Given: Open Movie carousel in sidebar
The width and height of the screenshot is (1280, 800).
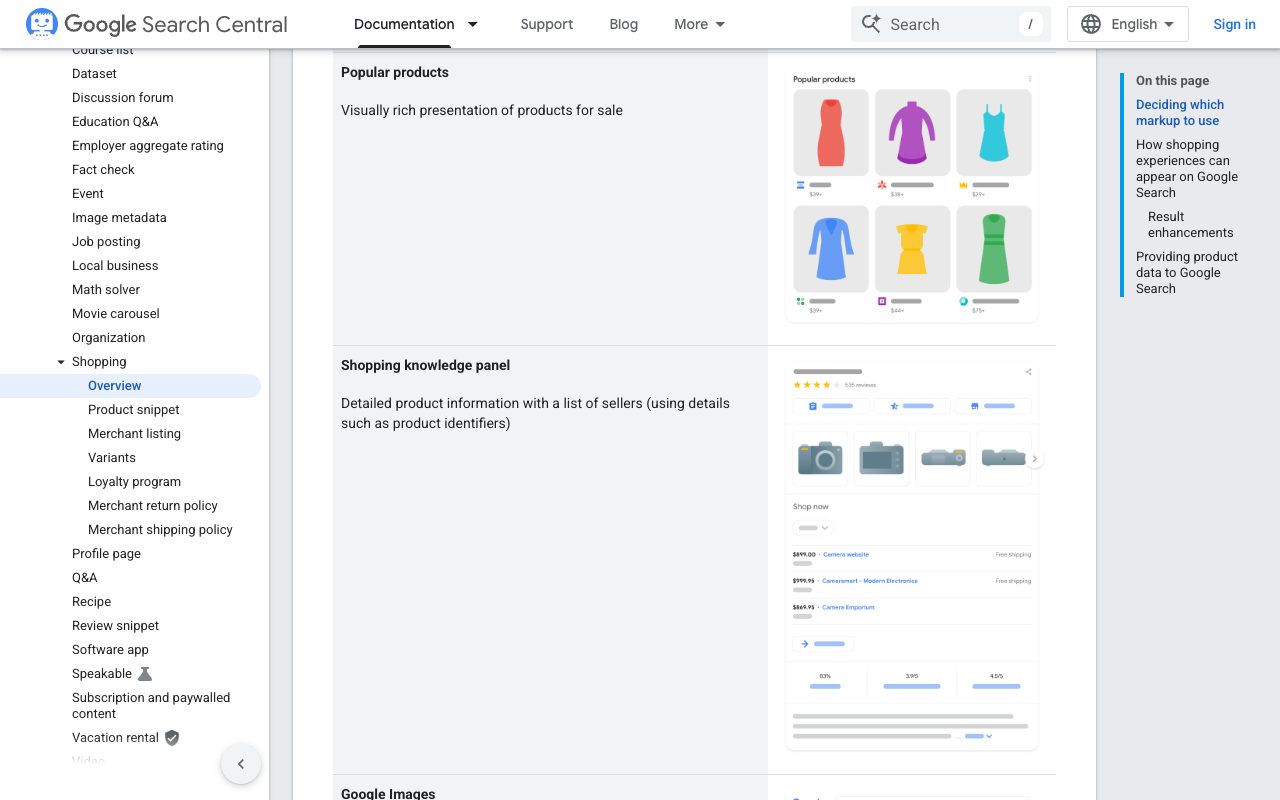Looking at the screenshot, I should [x=116, y=314].
